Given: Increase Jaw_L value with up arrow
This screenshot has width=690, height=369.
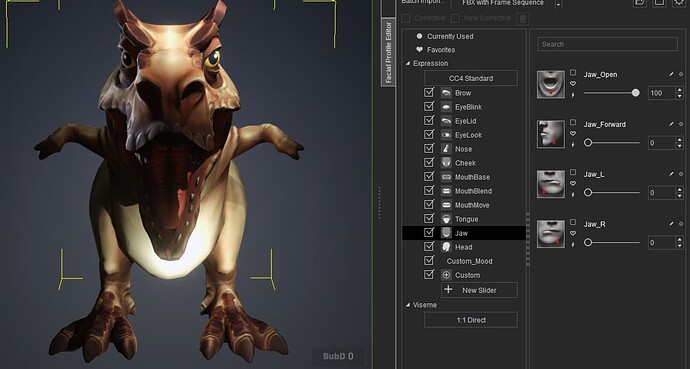Looking at the screenshot, I should coord(679,190).
